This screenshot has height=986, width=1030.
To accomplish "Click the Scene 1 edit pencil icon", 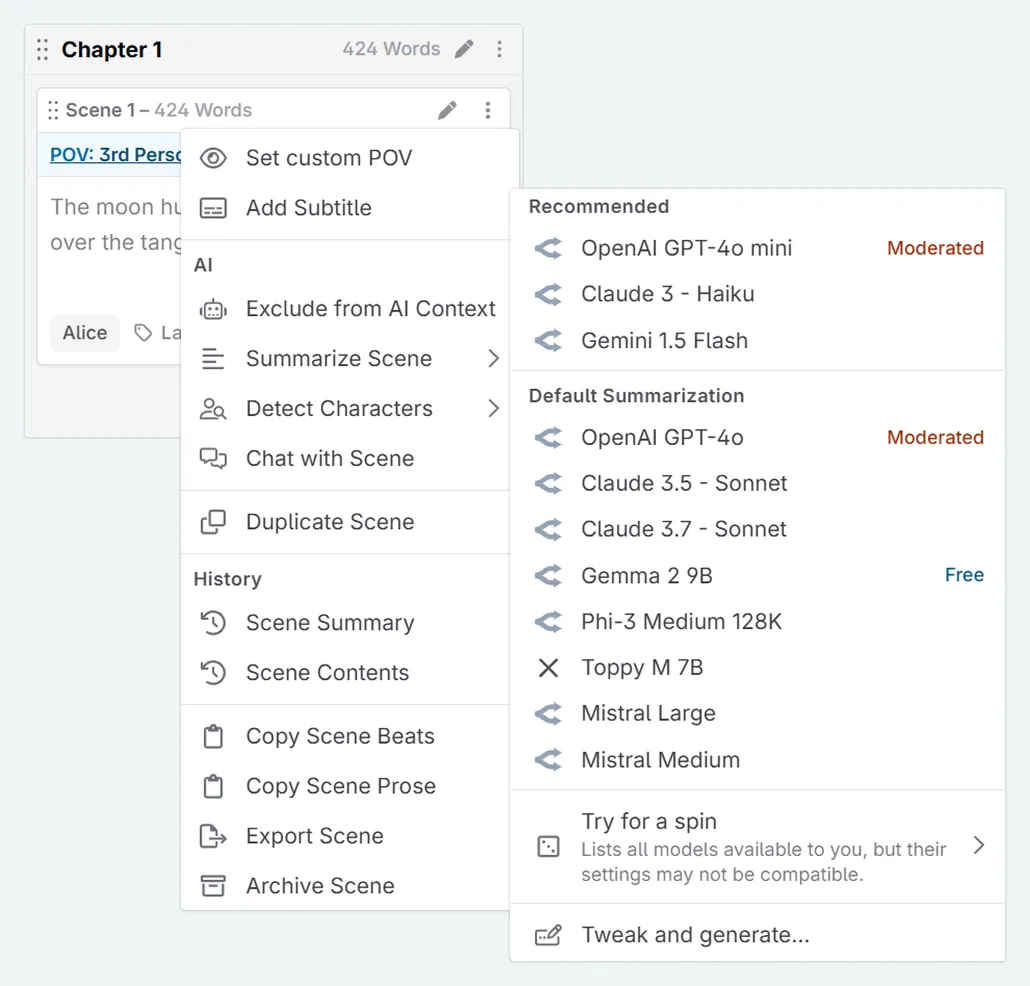I will coord(448,110).
